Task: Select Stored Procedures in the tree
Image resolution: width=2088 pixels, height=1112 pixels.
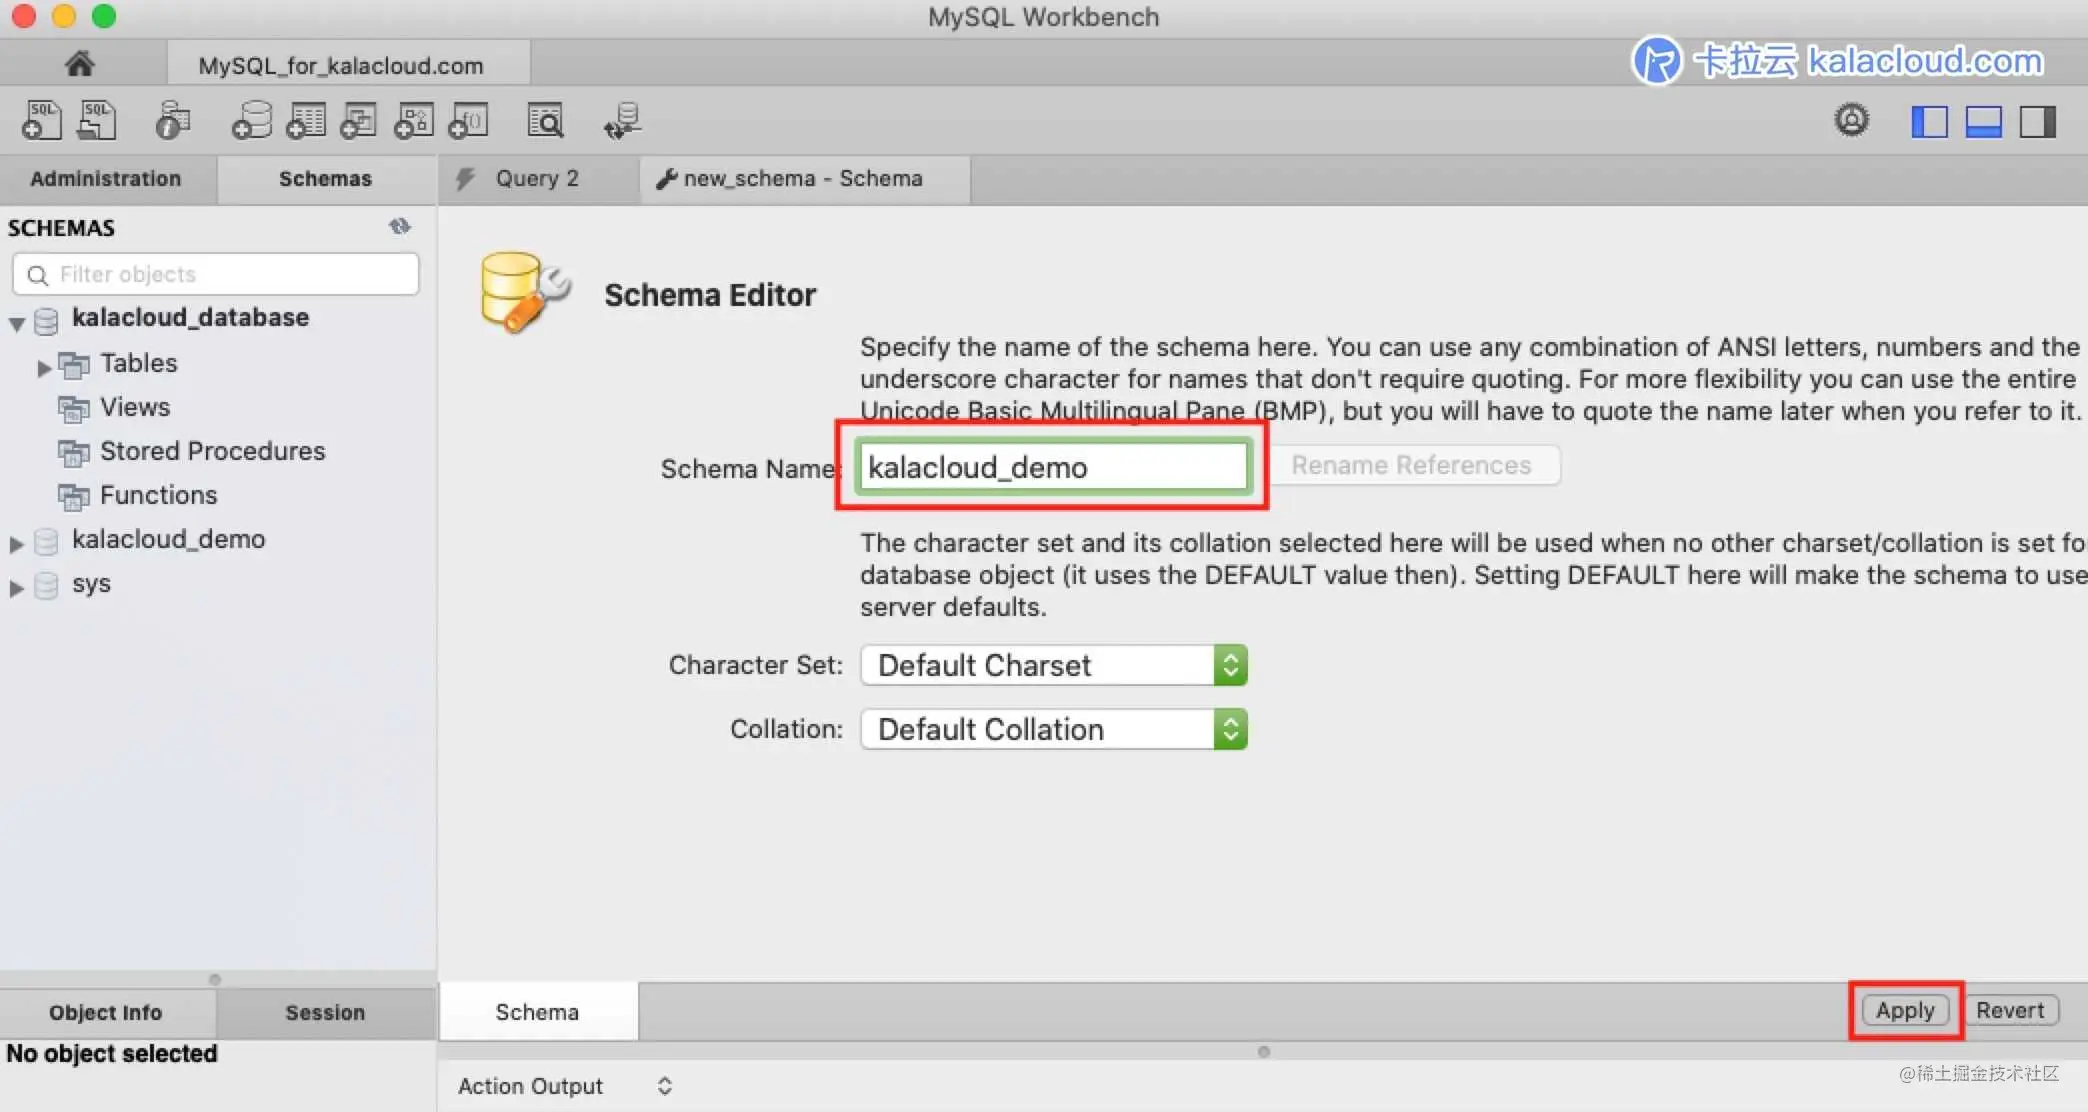Action: [213, 451]
